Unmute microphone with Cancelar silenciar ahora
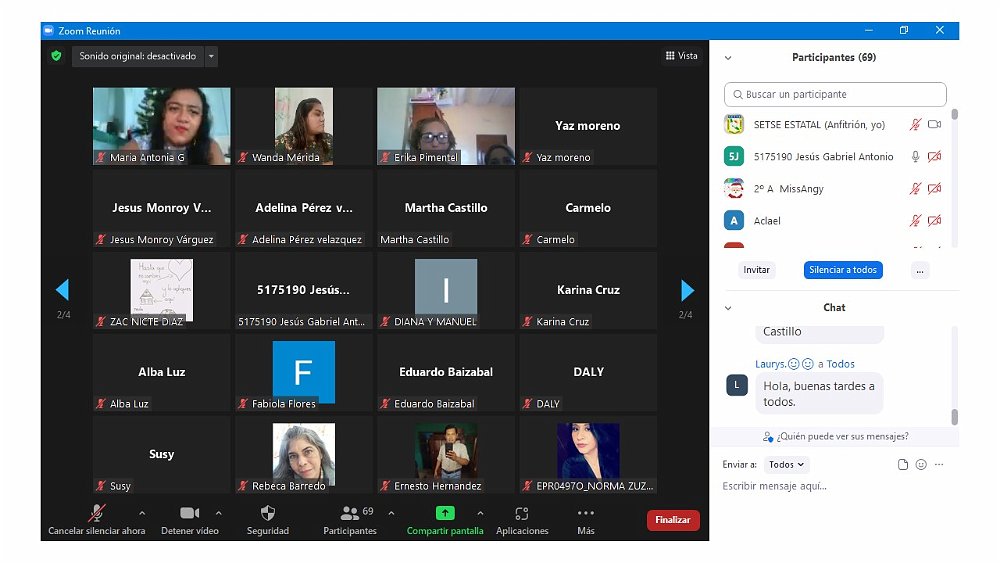Image resolution: width=1000 pixels, height=563 pixels. [x=97, y=514]
